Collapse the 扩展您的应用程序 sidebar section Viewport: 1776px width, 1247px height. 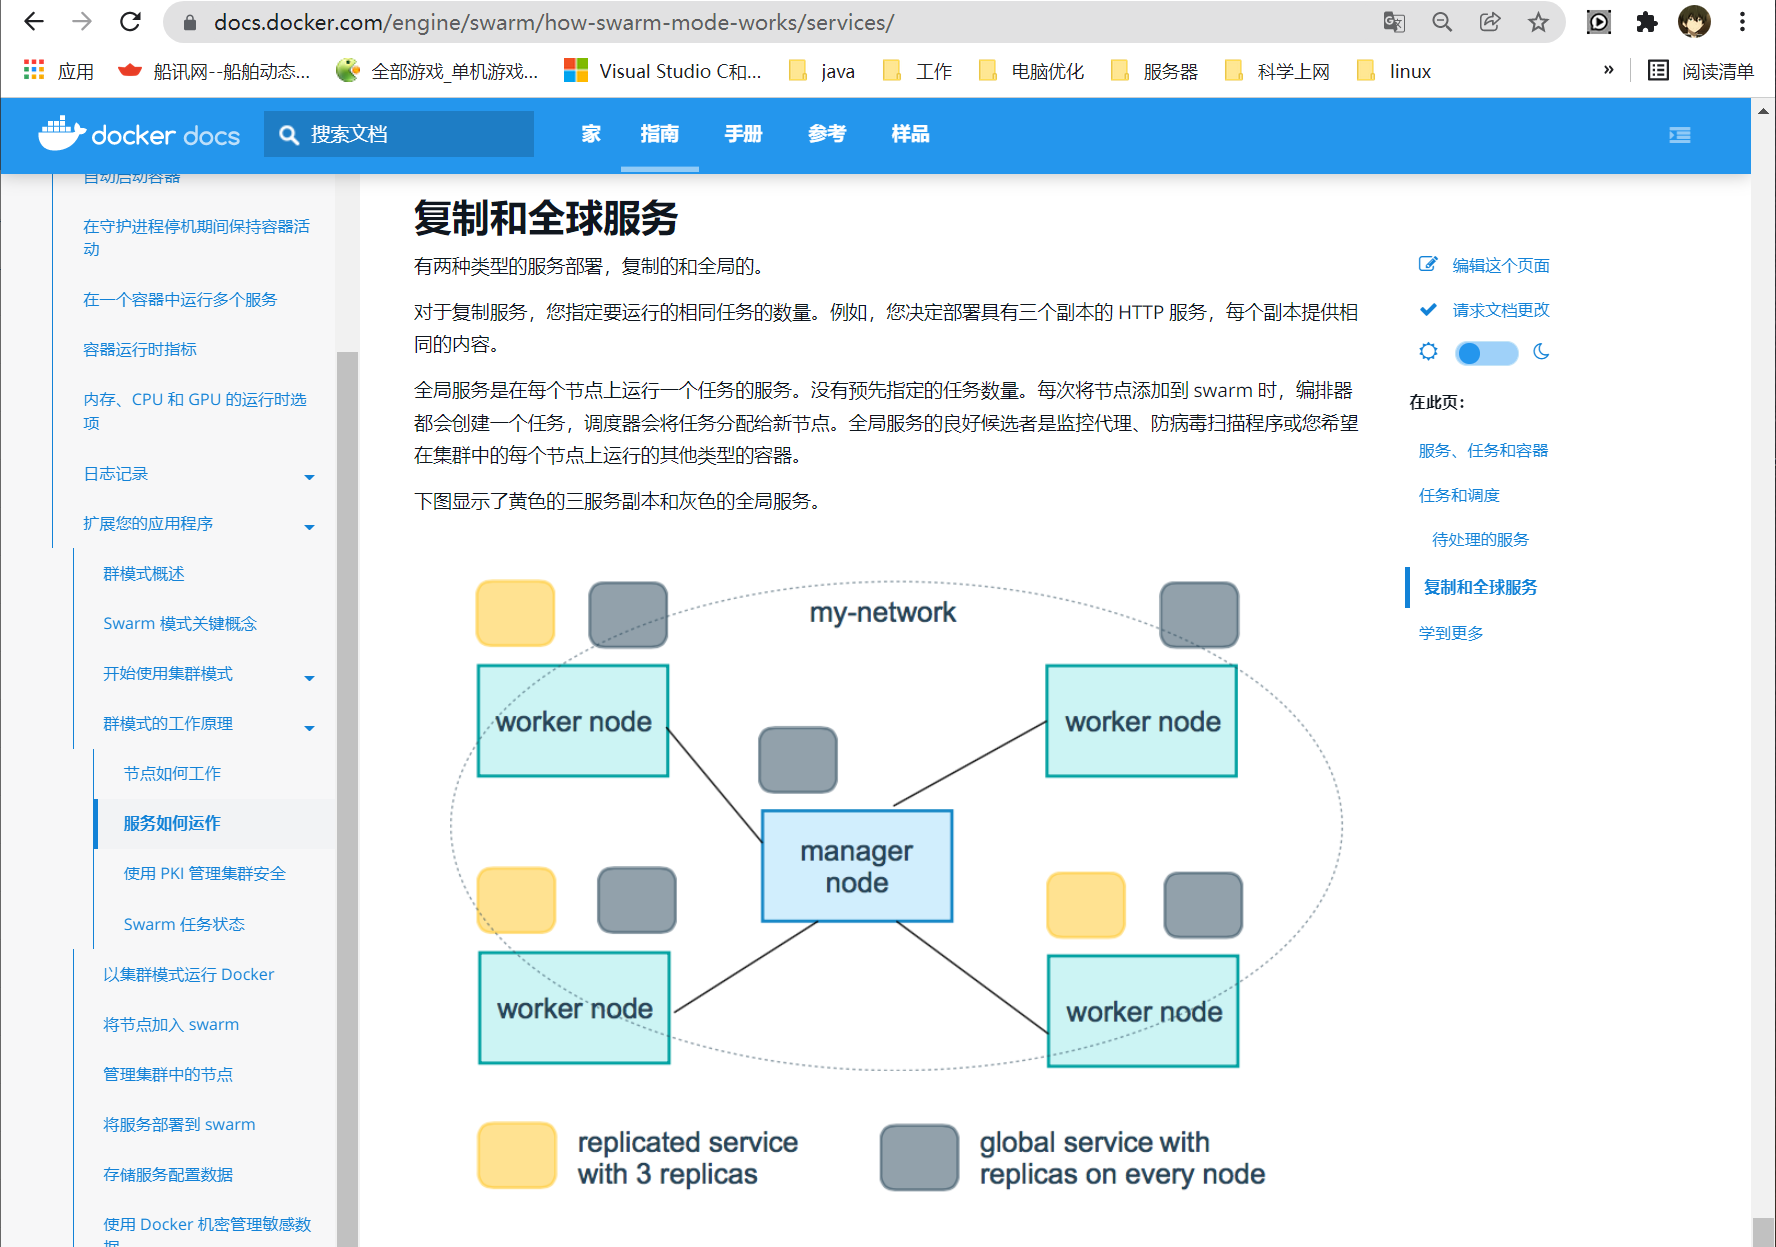(x=309, y=527)
